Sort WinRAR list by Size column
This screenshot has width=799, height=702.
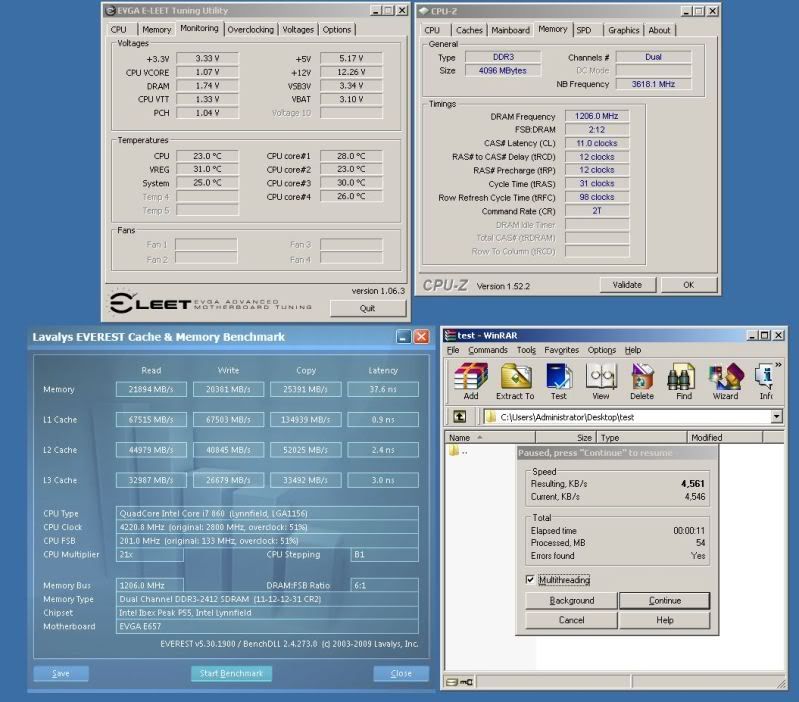[567, 438]
